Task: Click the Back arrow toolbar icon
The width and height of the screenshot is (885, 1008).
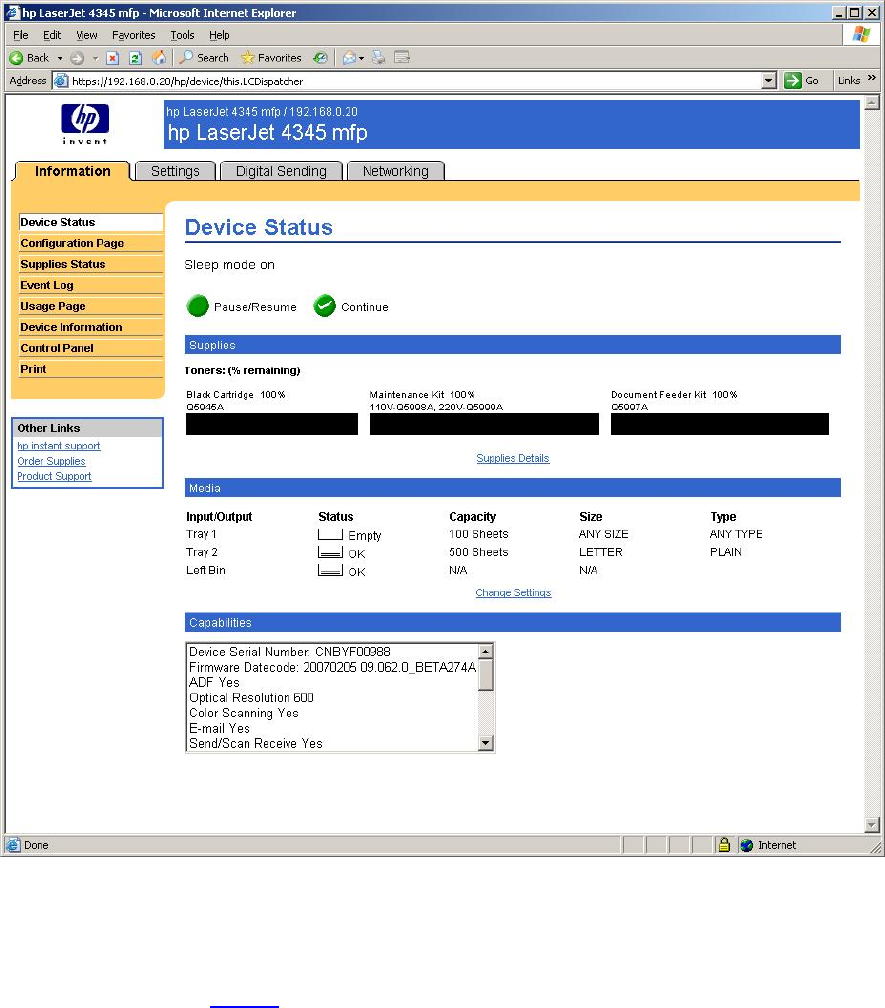Action: [x=16, y=58]
